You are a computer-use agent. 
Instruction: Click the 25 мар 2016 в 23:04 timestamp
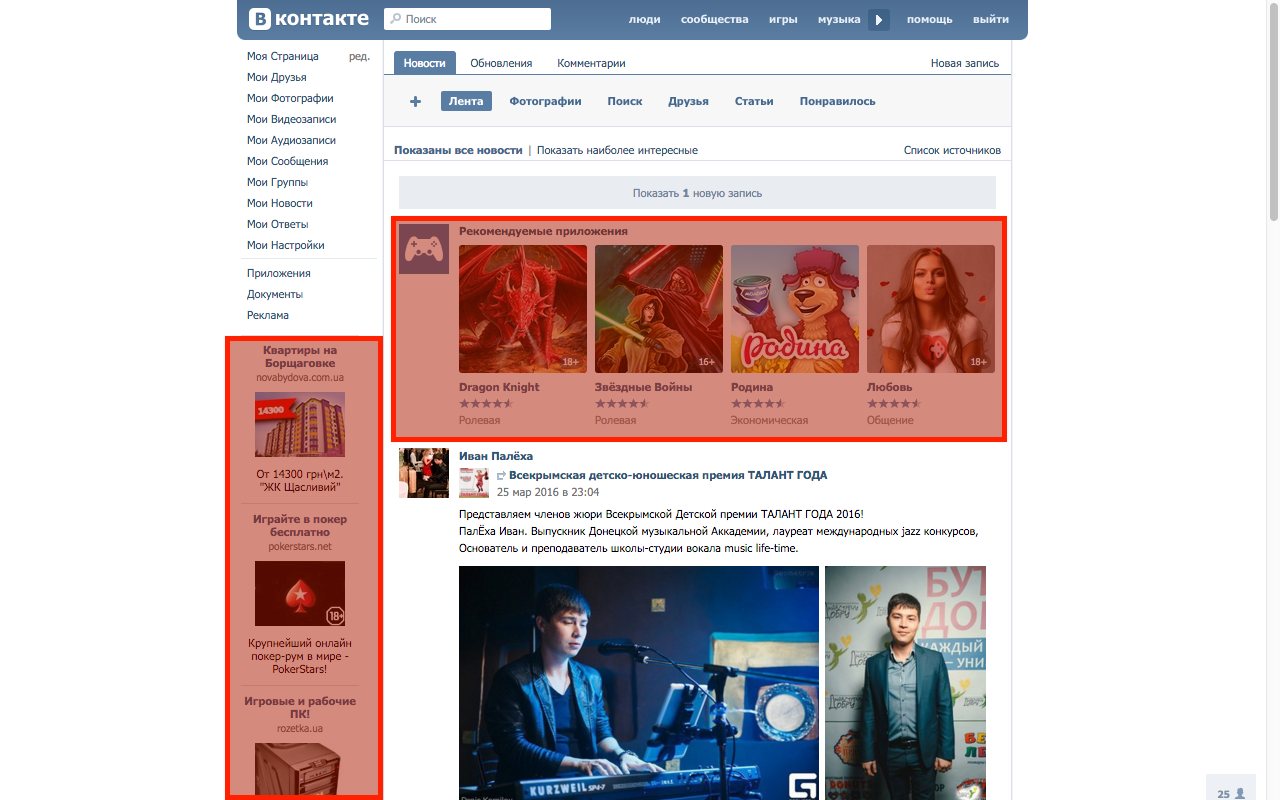click(x=547, y=492)
